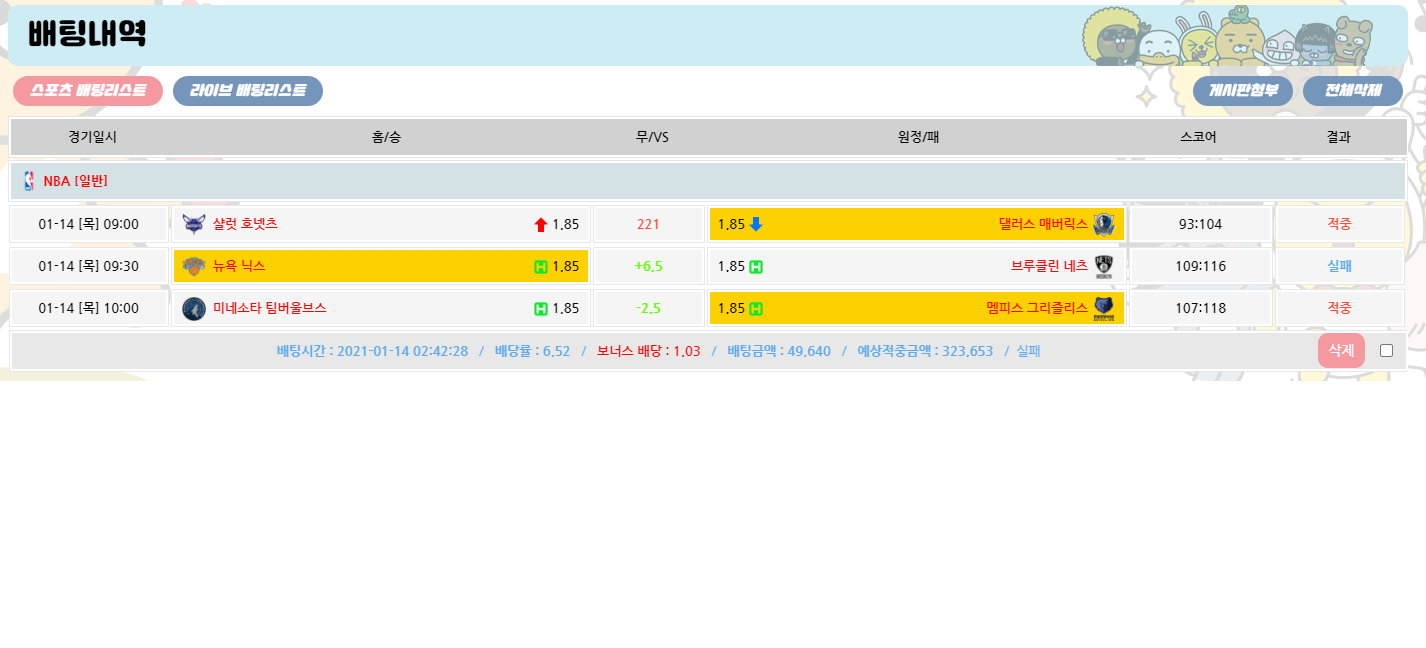Viewport: 1426px width, 648px height.
Task: Click the Charlotte Hornets team logo
Action: click(194, 224)
